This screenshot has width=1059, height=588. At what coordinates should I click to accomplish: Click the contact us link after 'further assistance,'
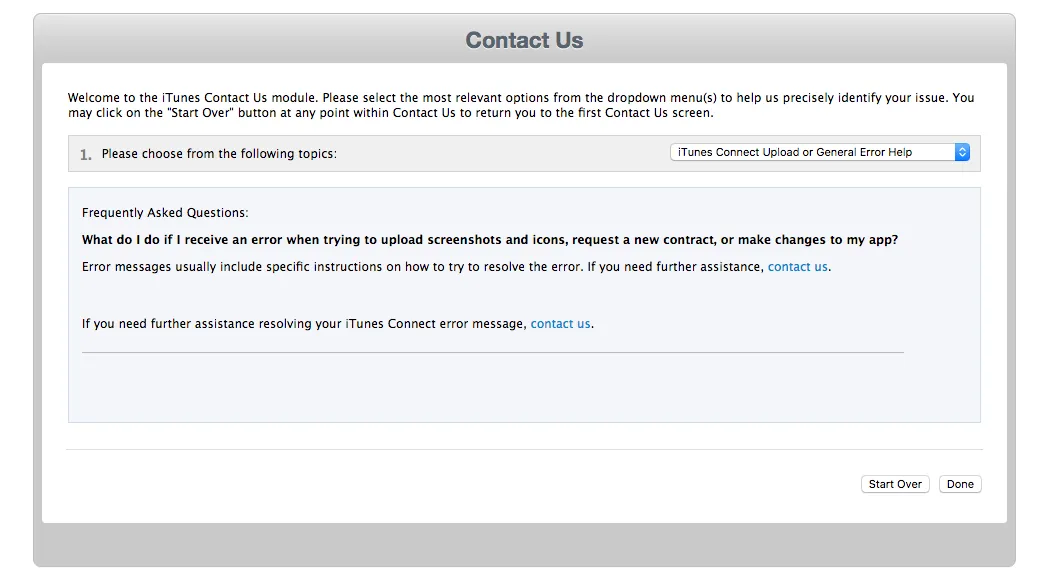[x=797, y=267]
